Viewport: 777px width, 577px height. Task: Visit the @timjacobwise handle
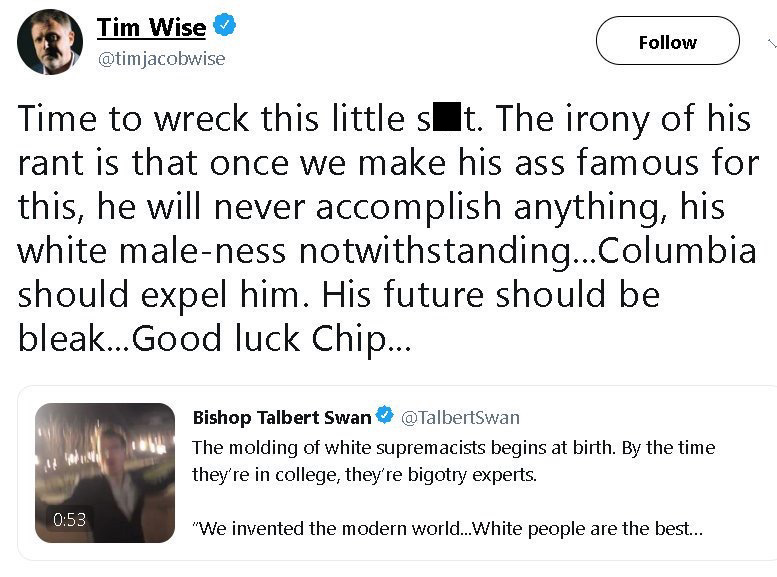coord(162,59)
